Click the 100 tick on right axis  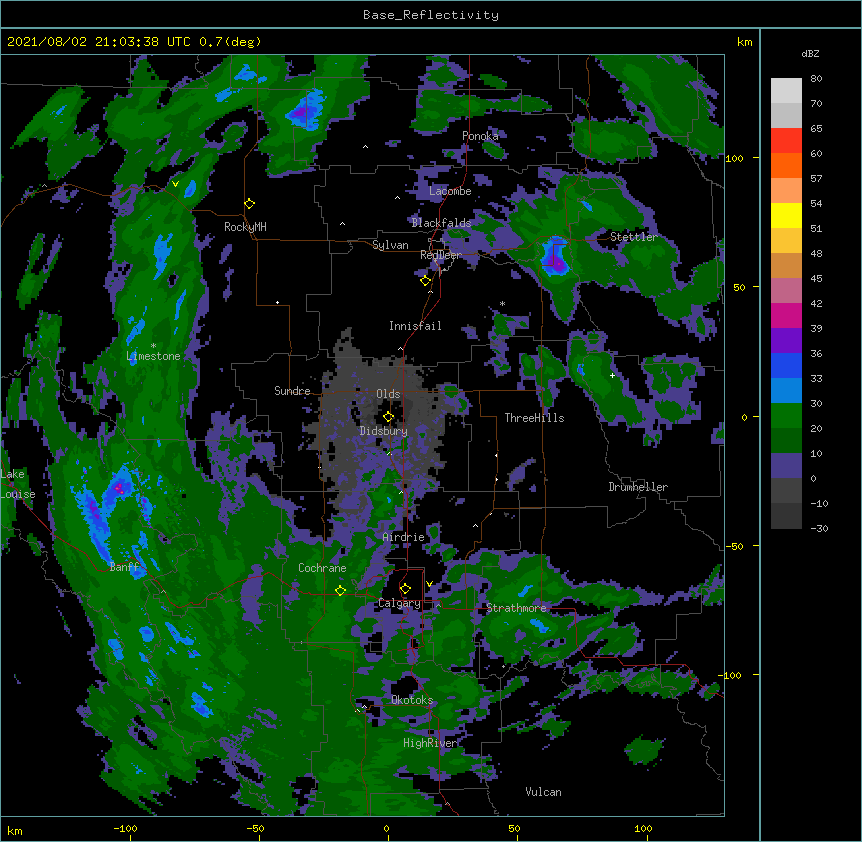(x=734, y=158)
